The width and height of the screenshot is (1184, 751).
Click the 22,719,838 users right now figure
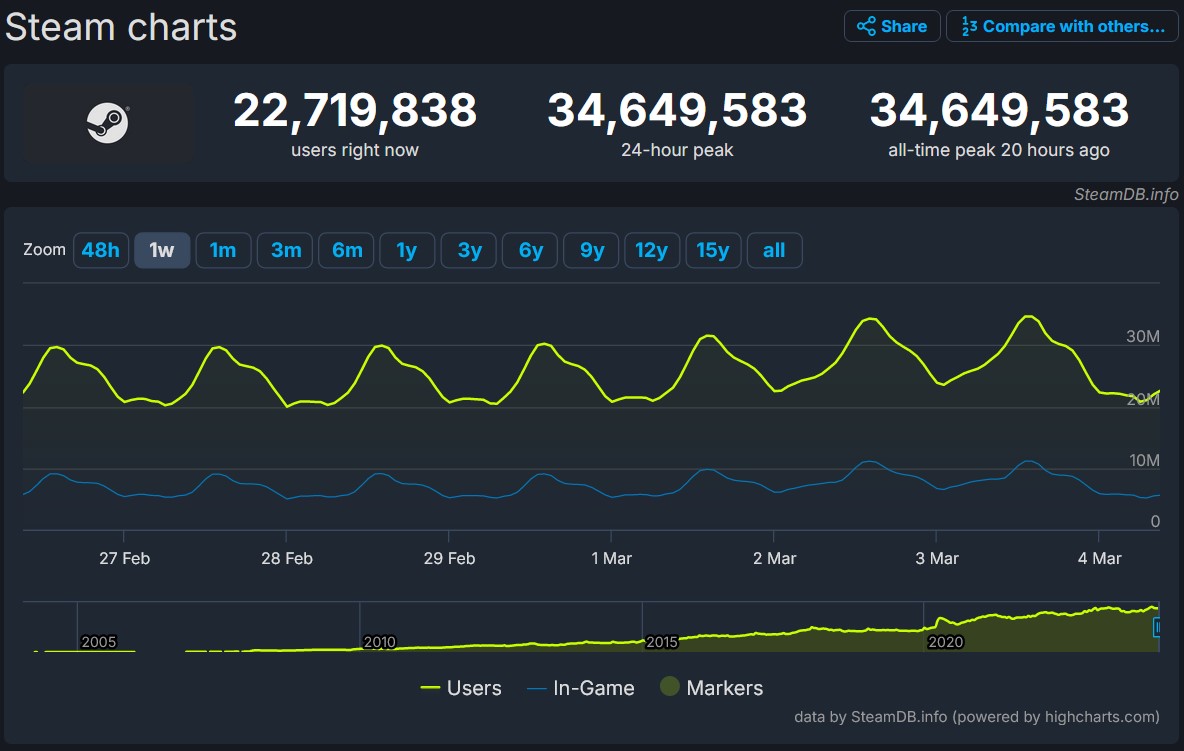[355, 110]
